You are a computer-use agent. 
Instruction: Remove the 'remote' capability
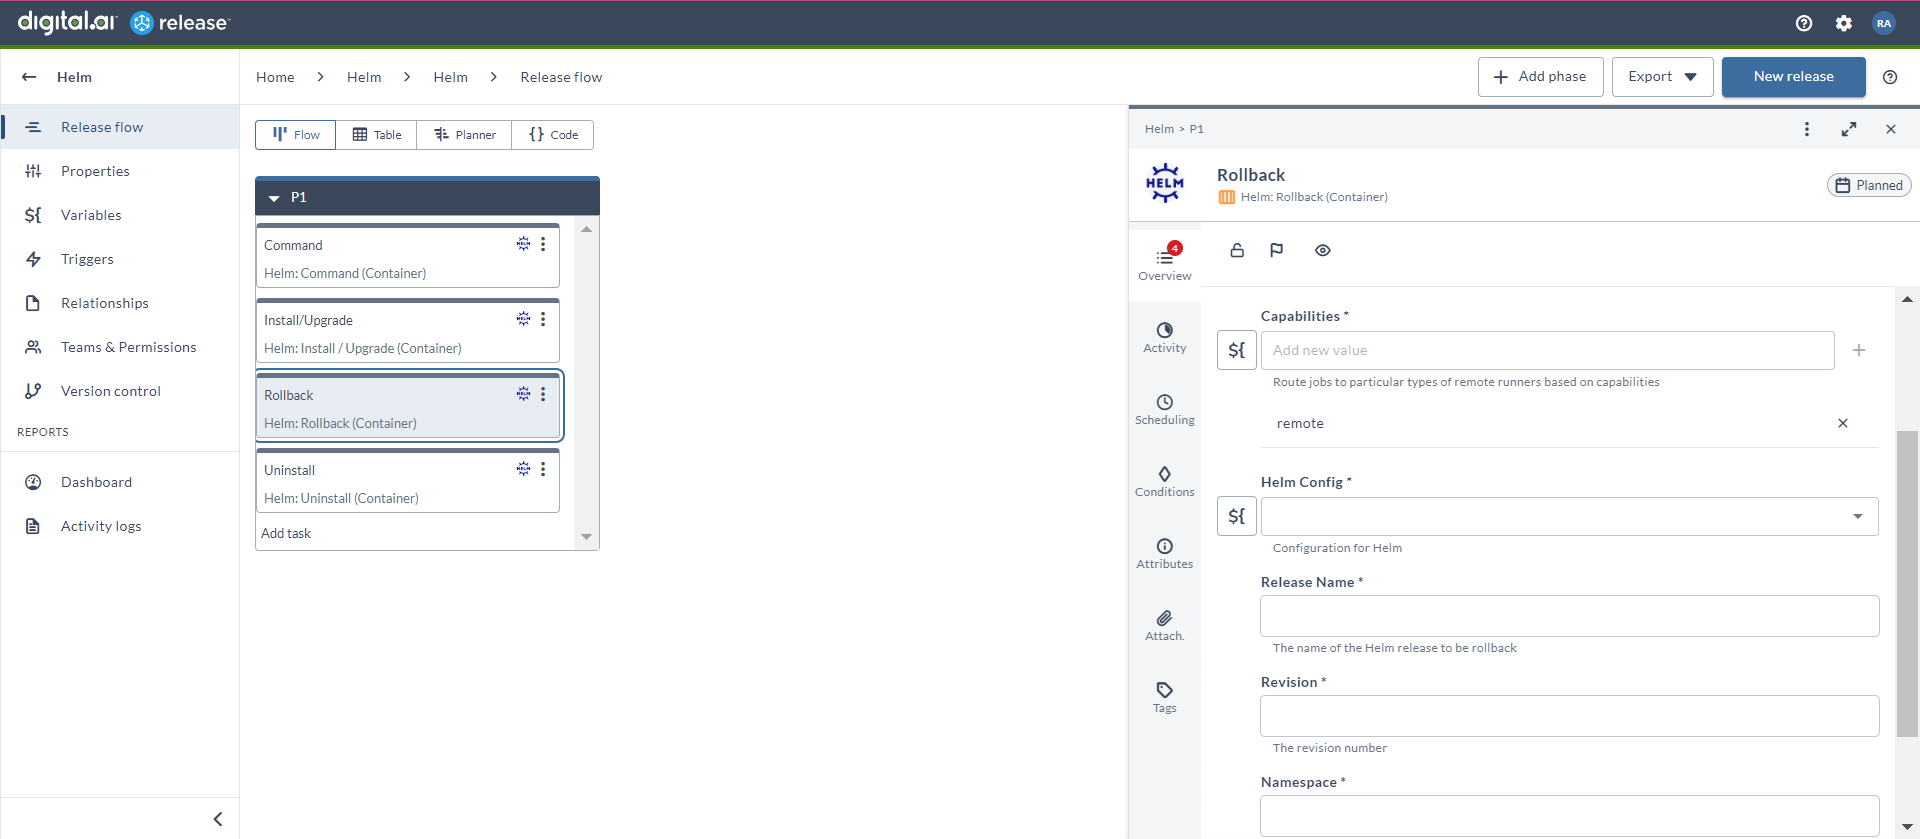point(1843,423)
